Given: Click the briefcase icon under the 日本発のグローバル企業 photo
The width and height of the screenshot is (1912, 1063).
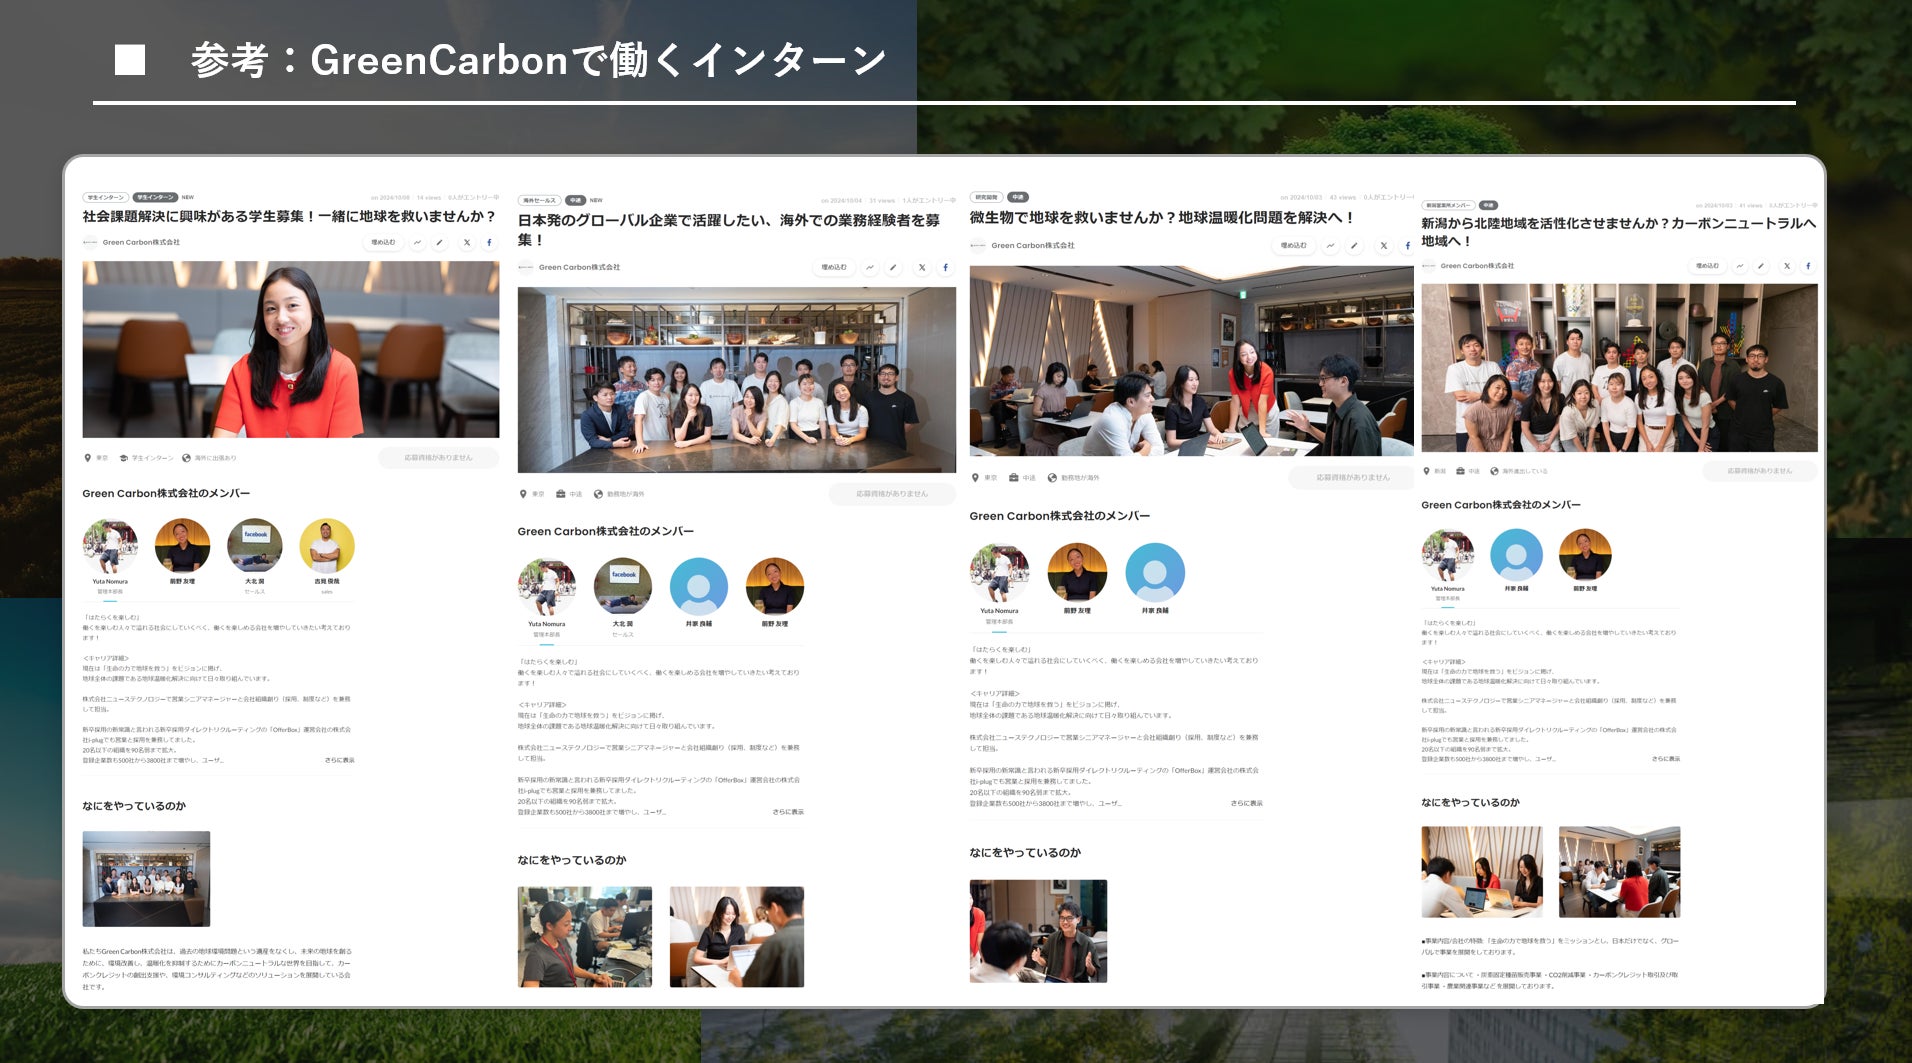Looking at the screenshot, I should (562, 494).
